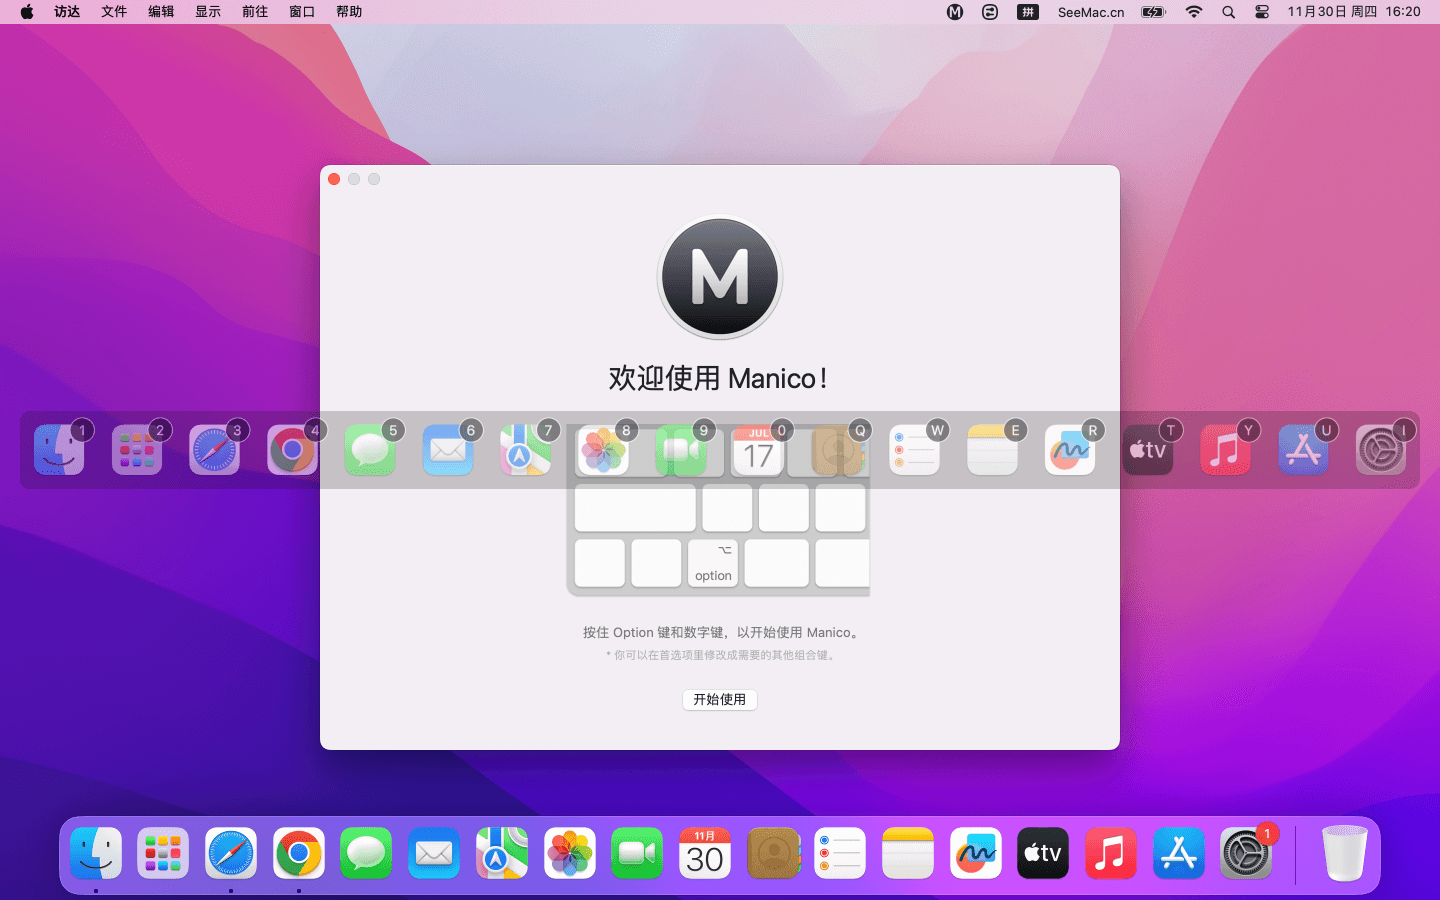
Task: Open System Preferences with badge in Dock
Action: point(1246,853)
